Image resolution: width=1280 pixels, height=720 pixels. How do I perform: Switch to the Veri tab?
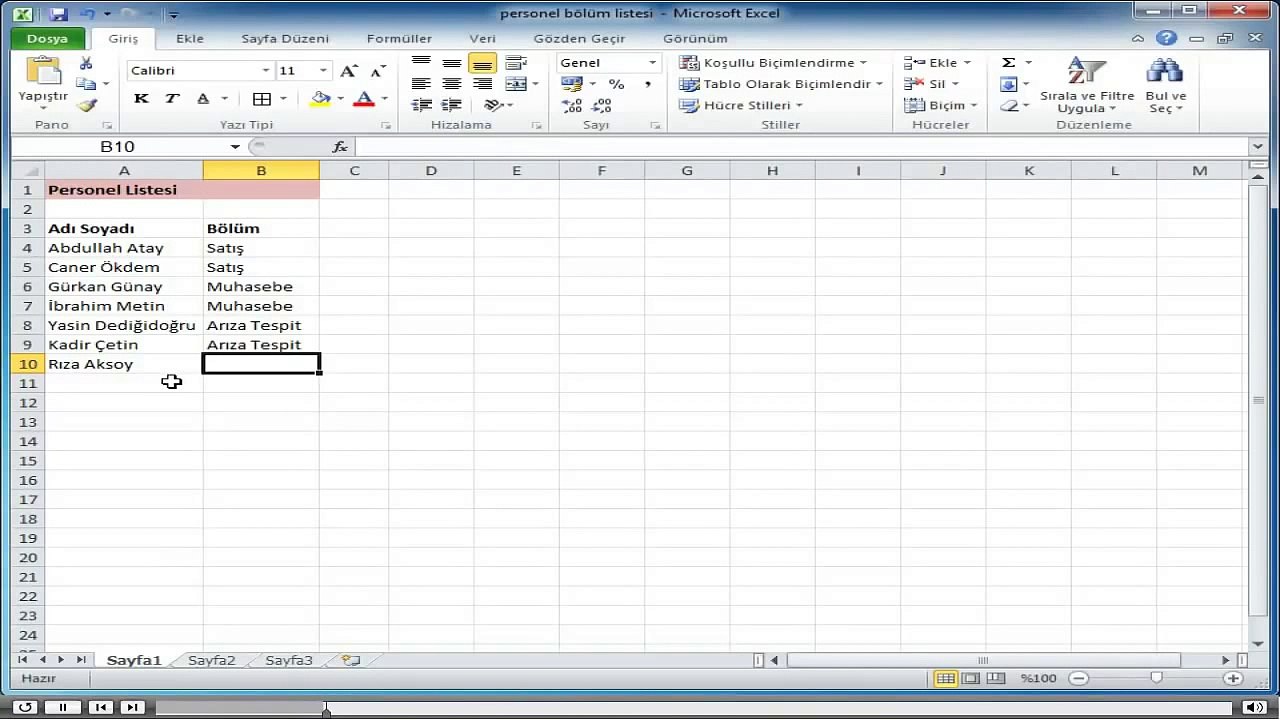tap(483, 39)
